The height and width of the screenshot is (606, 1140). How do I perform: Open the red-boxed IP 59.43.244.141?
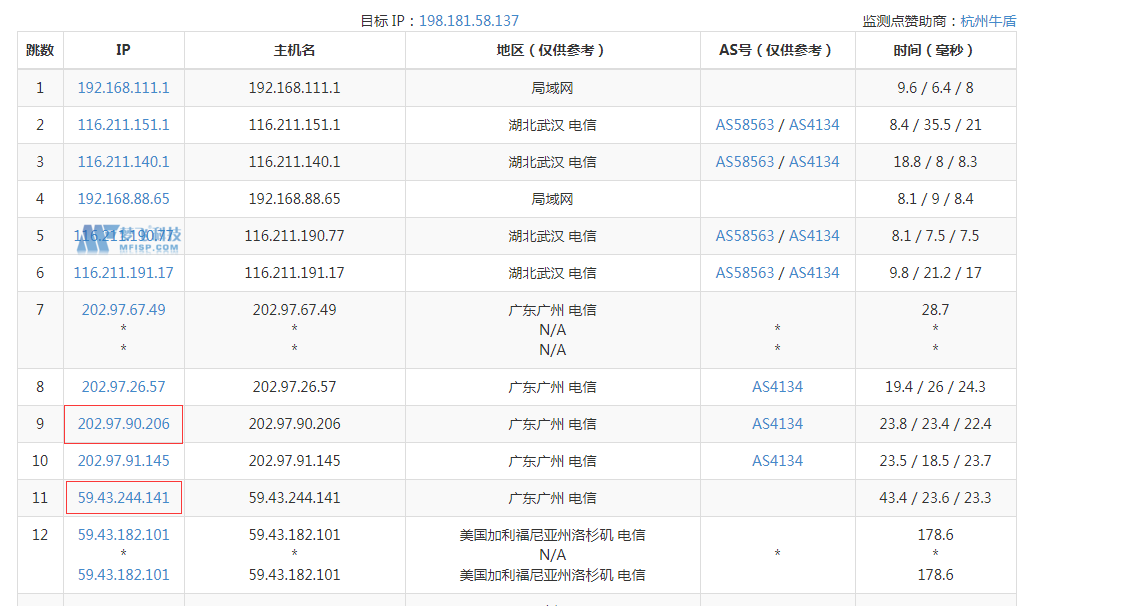[123, 498]
